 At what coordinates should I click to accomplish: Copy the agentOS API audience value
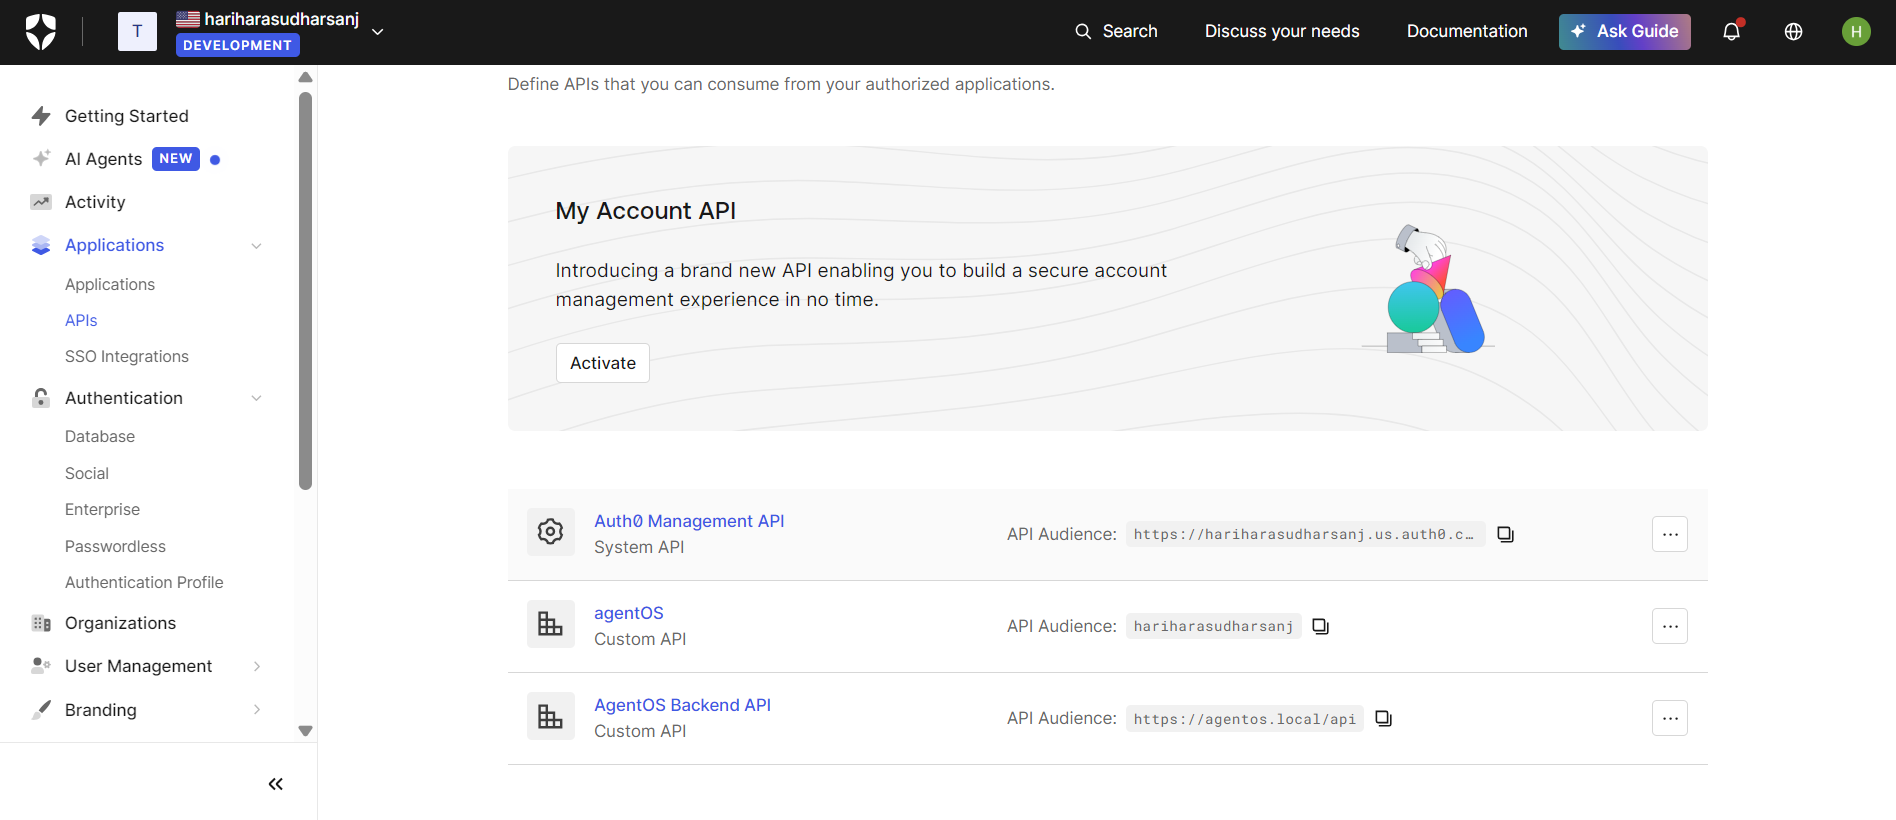pyautogui.click(x=1320, y=626)
